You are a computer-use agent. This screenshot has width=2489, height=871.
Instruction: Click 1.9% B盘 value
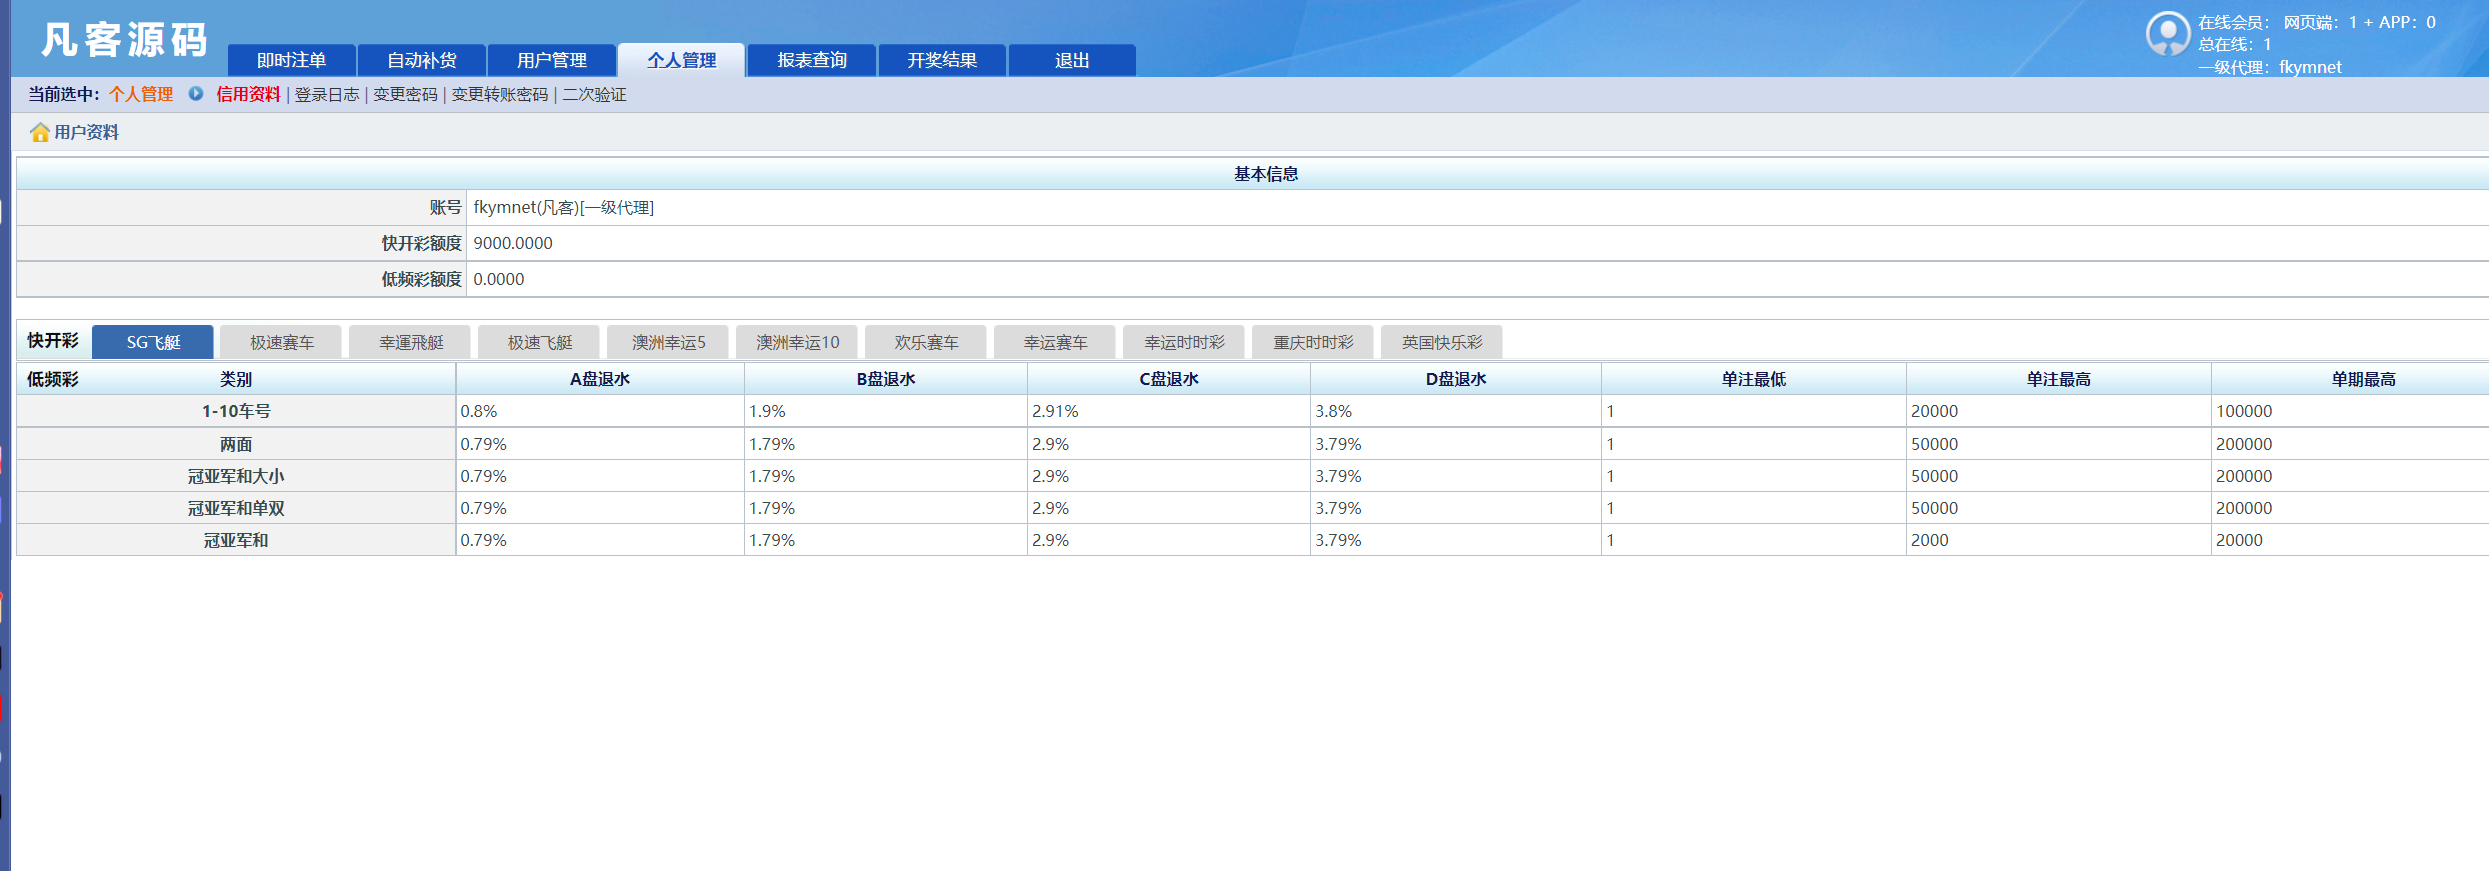click(x=767, y=411)
